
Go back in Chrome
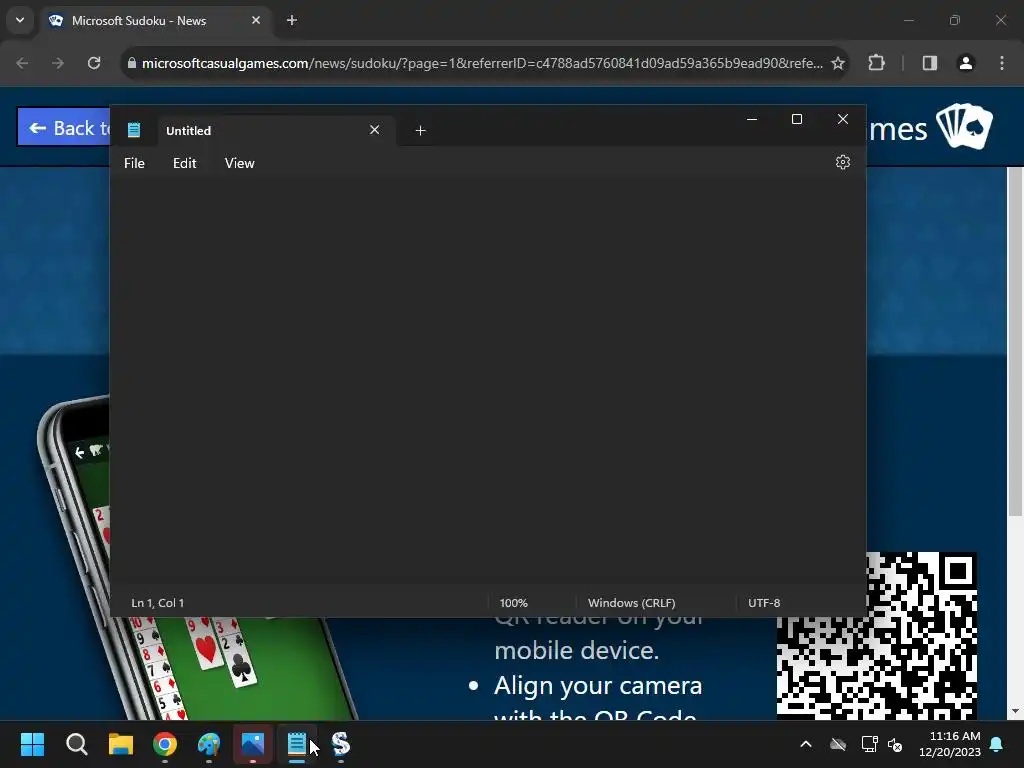pos(22,63)
